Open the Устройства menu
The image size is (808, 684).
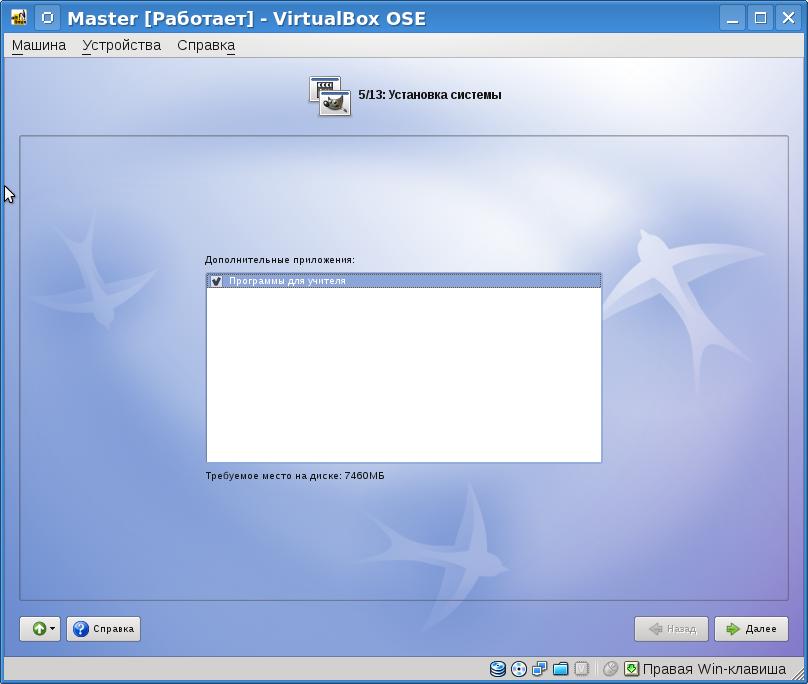click(121, 45)
